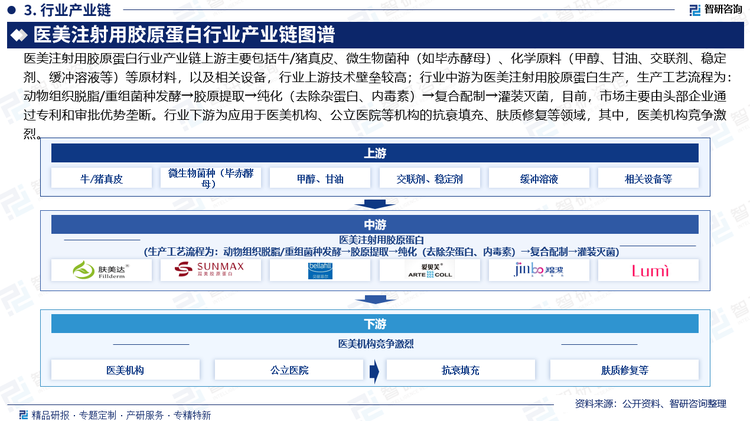Screen dimensions: 750x421
Task: Click the introductory paragraph text
Action: (x=375, y=96)
